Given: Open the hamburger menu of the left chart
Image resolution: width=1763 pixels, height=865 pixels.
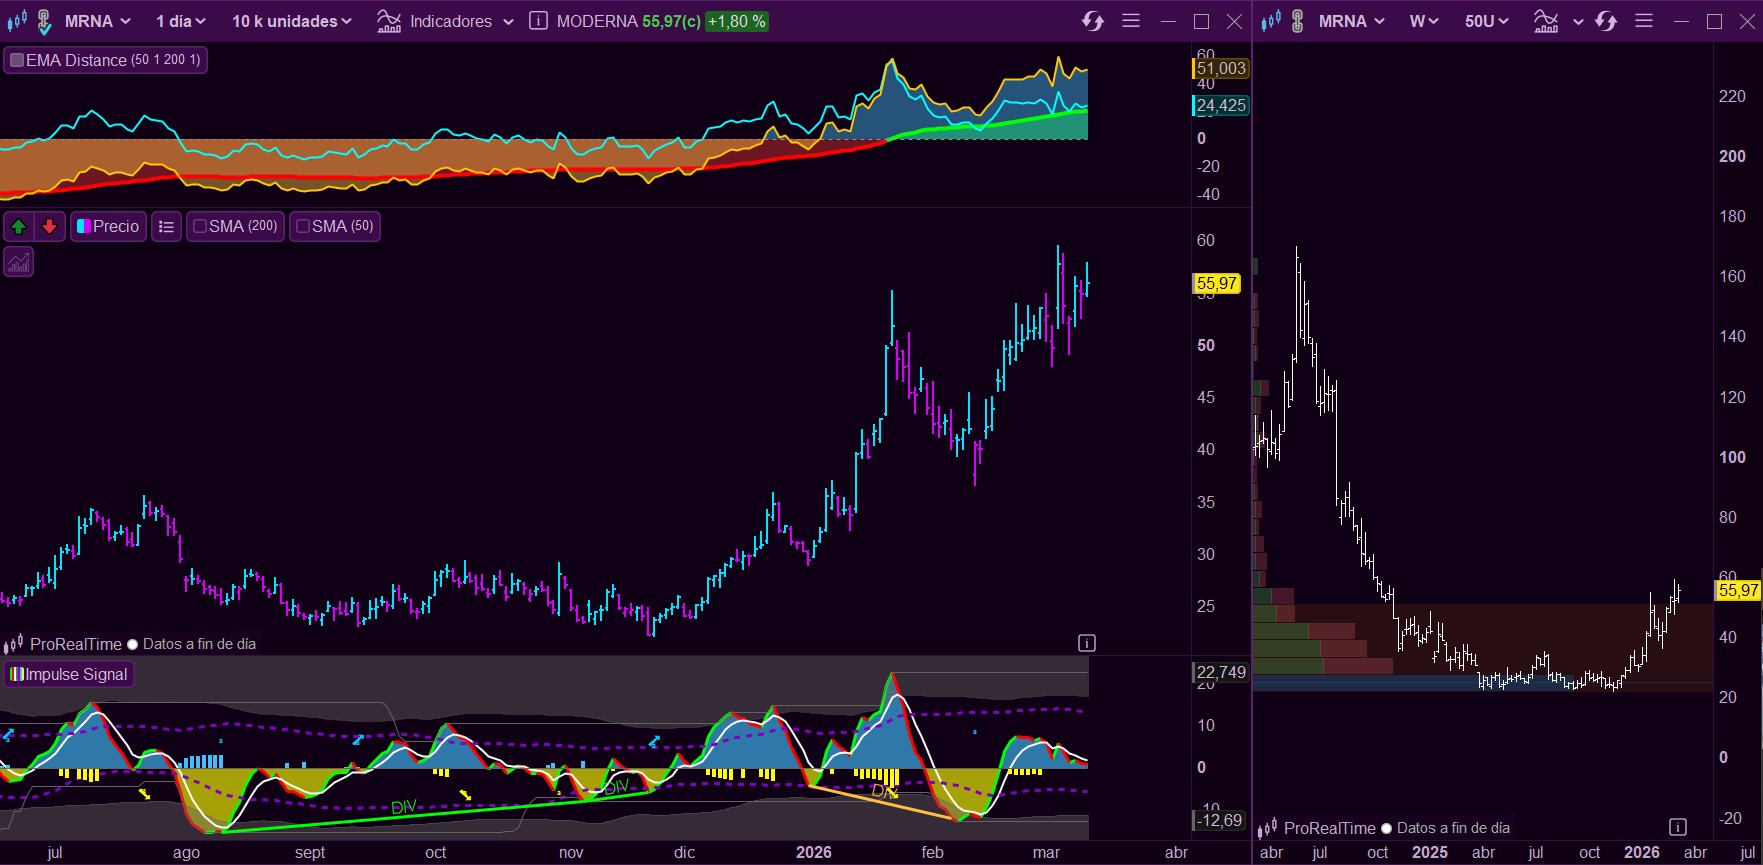Looking at the screenshot, I should [x=1131, y=21].
